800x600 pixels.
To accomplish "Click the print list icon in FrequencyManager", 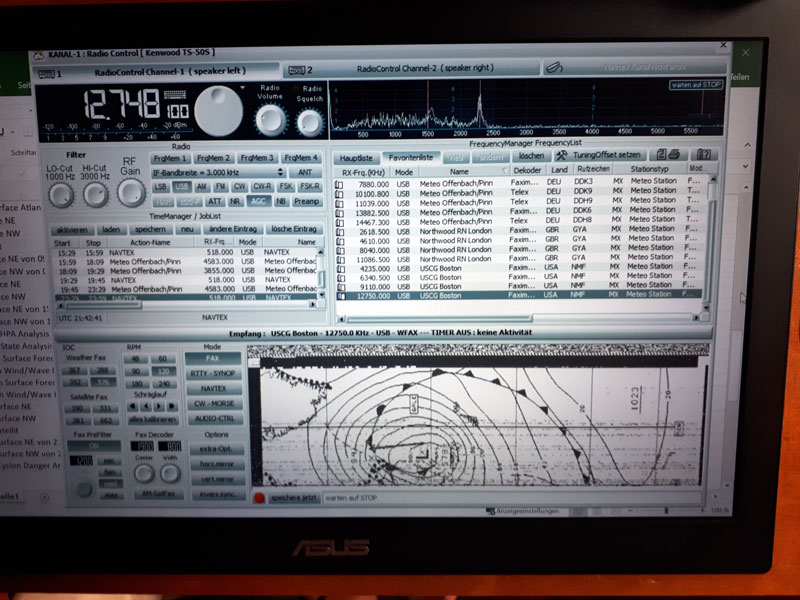I will coord(667,154).
